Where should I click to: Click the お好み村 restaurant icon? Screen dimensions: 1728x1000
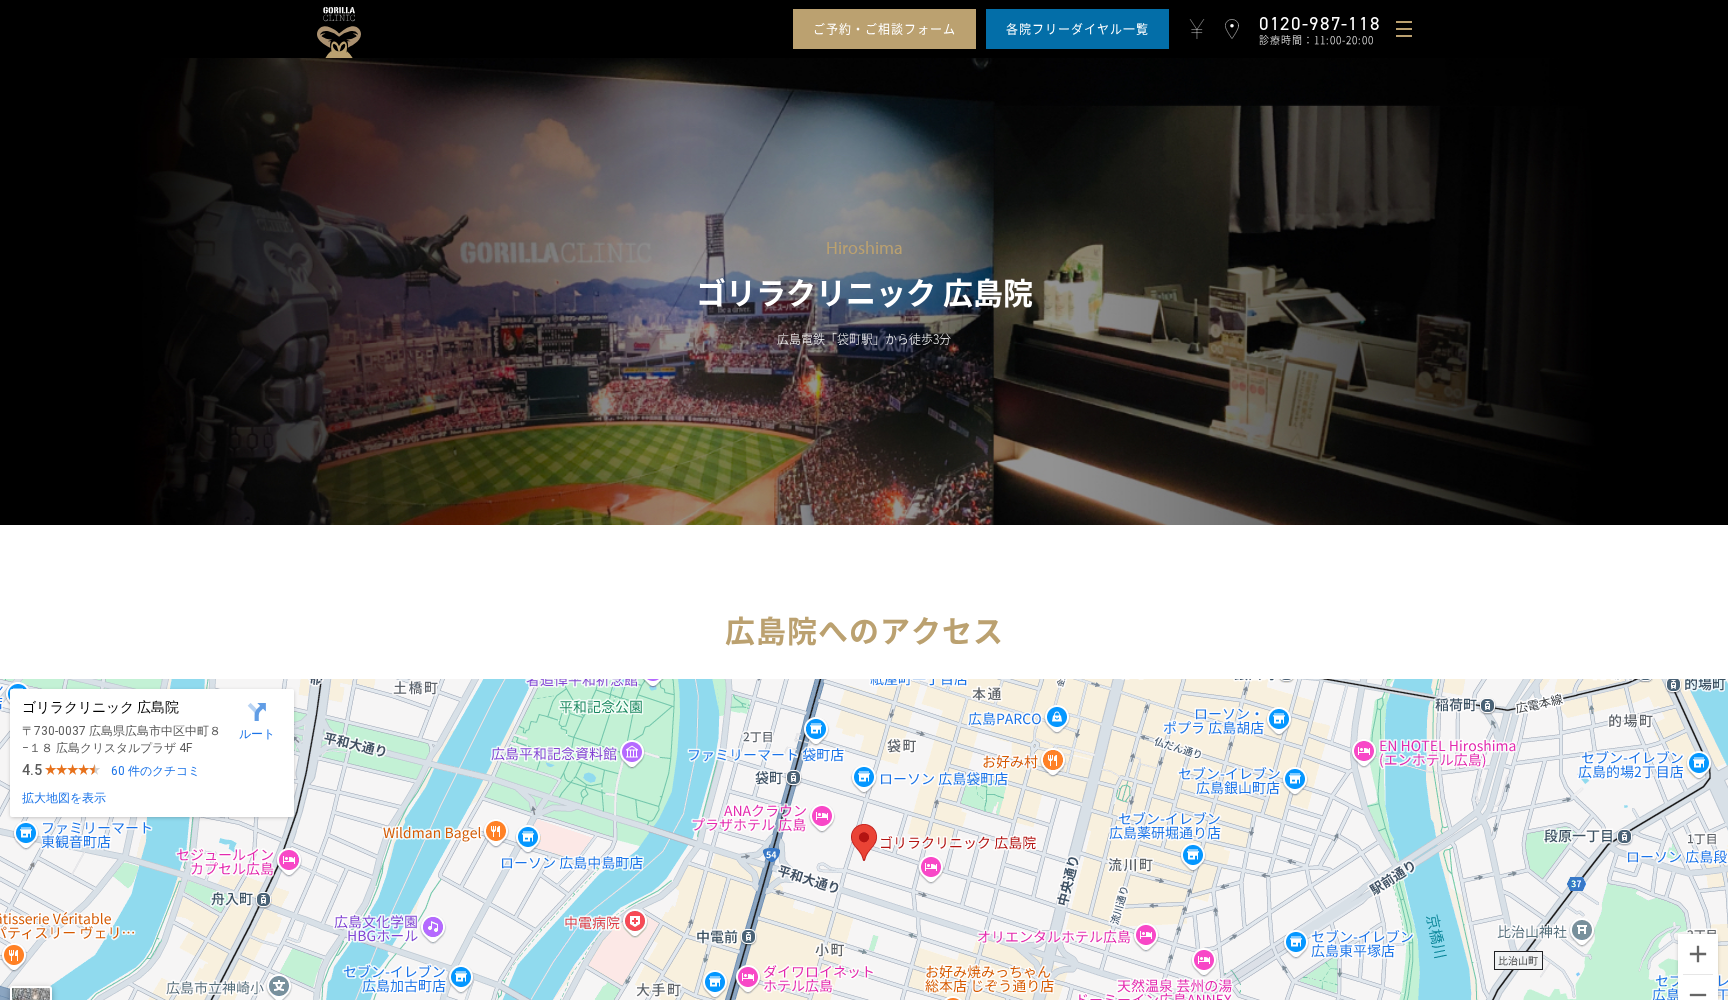point(1052,761)
